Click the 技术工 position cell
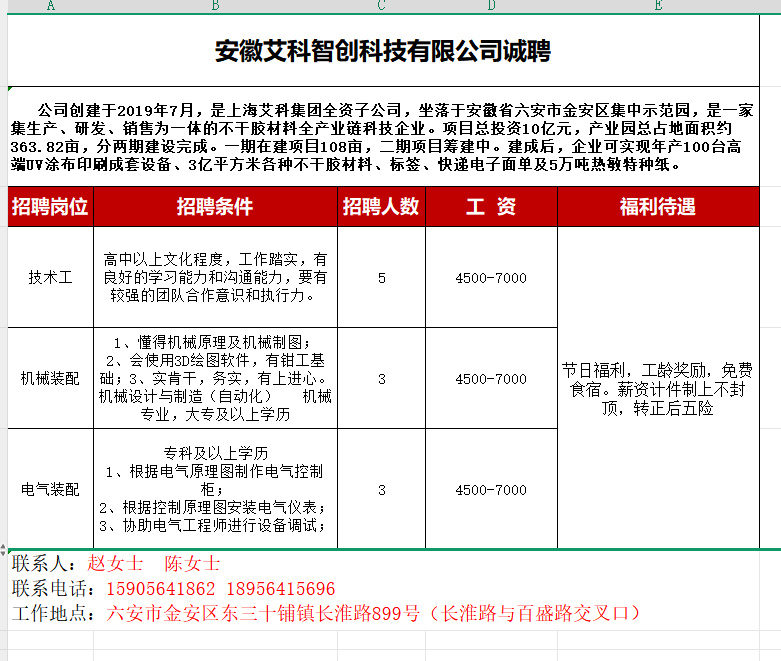This screenshot has width=781, height=661. [x=50, y=277]
